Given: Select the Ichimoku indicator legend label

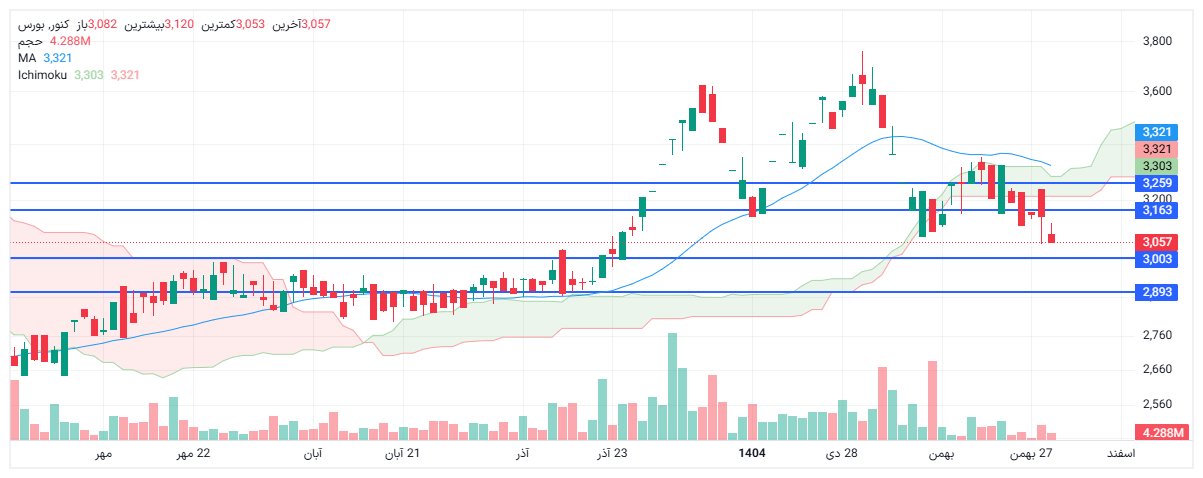Looking at the screenshot, I should point(41,75).
